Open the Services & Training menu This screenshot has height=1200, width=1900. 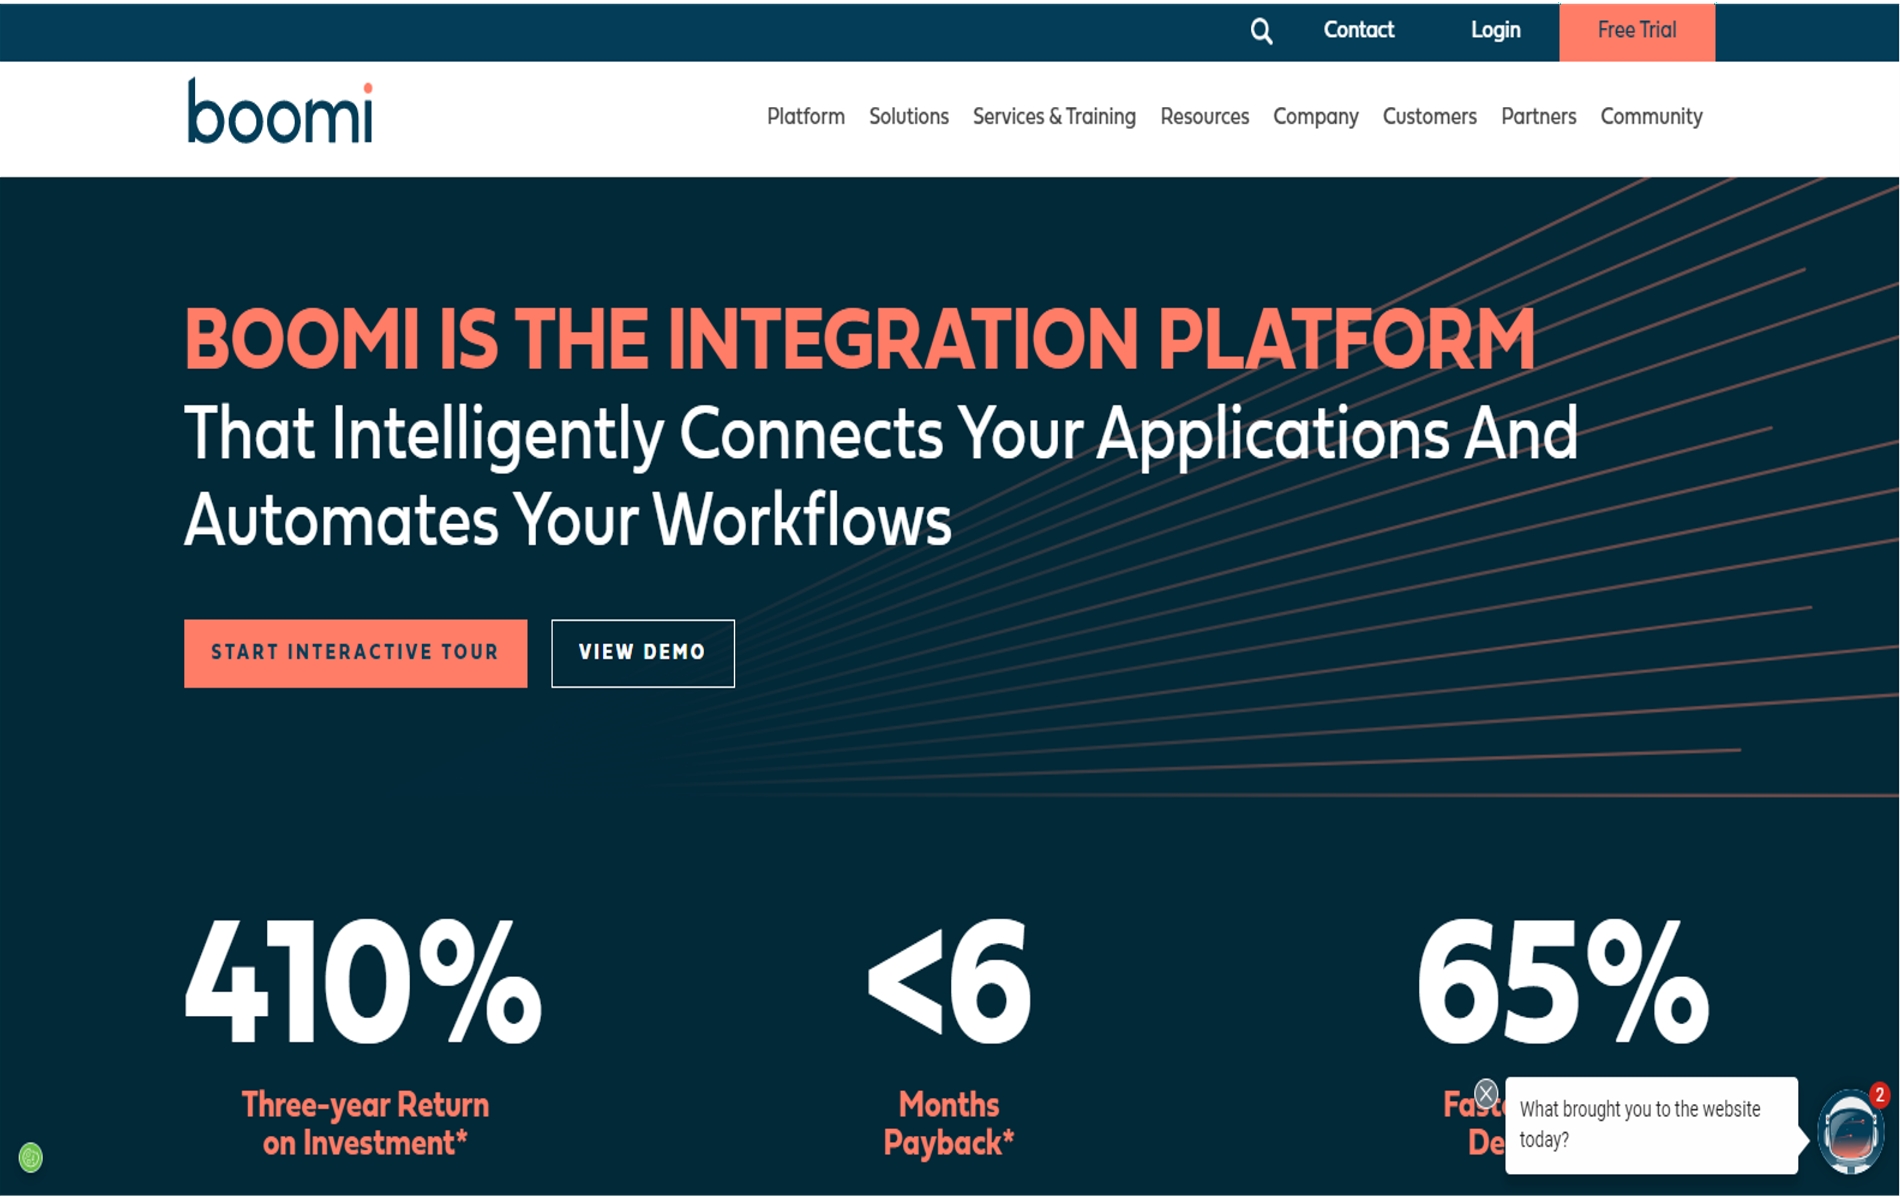1053,117
